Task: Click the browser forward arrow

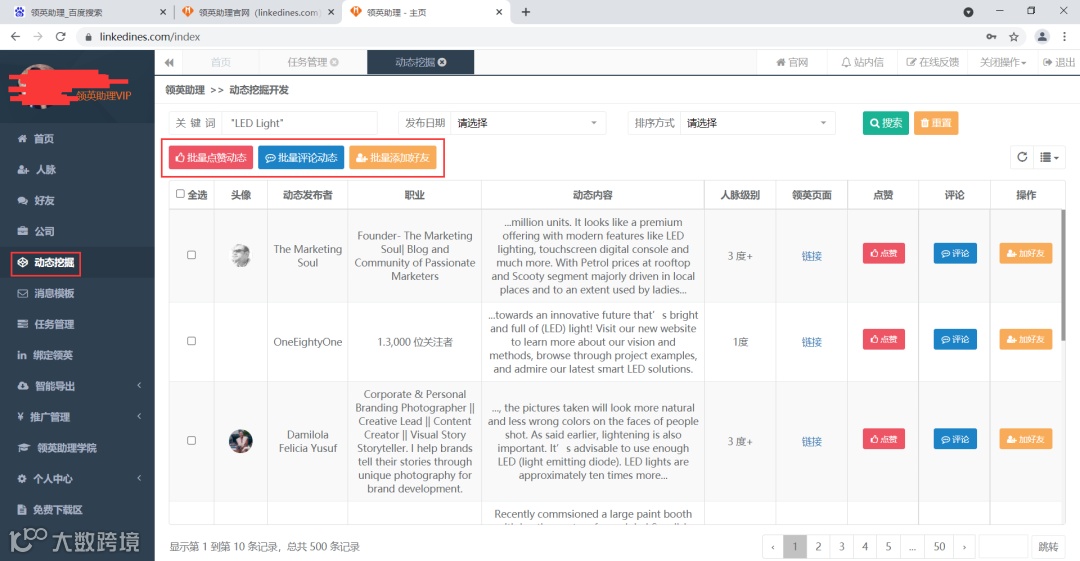Action: 38,37
